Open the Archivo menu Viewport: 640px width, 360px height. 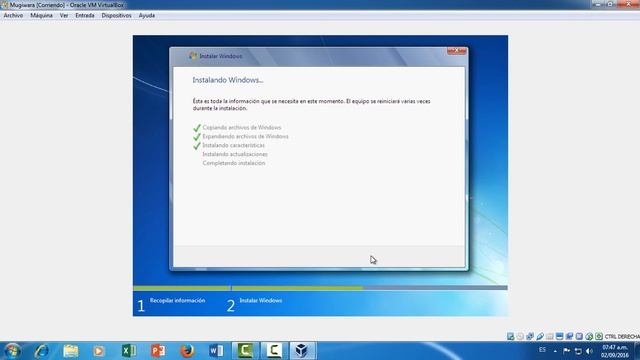(13, 16)
